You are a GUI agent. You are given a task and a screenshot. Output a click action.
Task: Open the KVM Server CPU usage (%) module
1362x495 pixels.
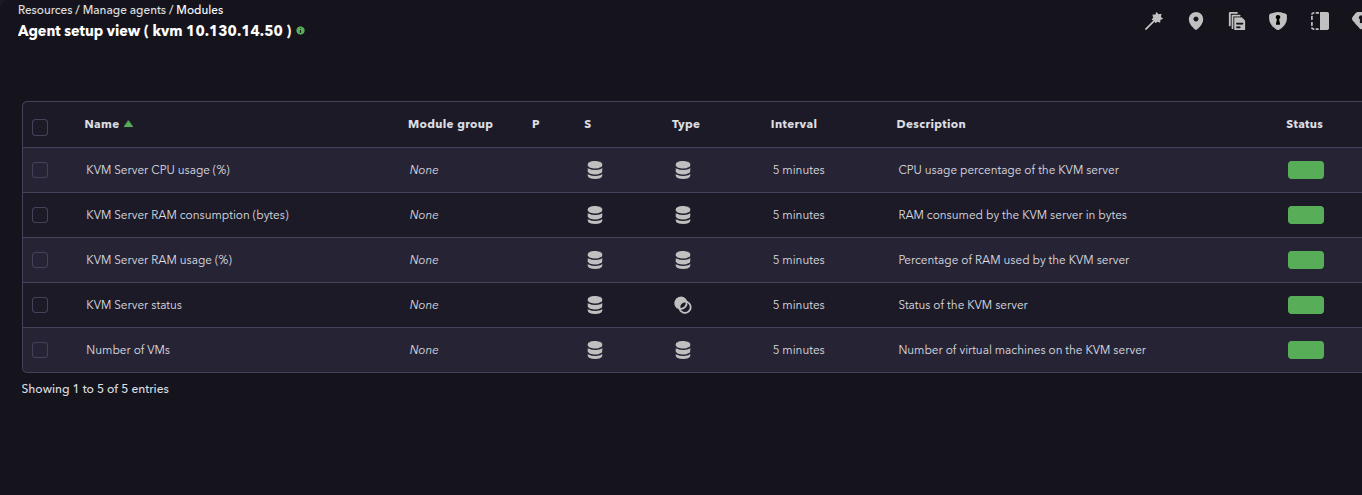[x=158, y=170]
